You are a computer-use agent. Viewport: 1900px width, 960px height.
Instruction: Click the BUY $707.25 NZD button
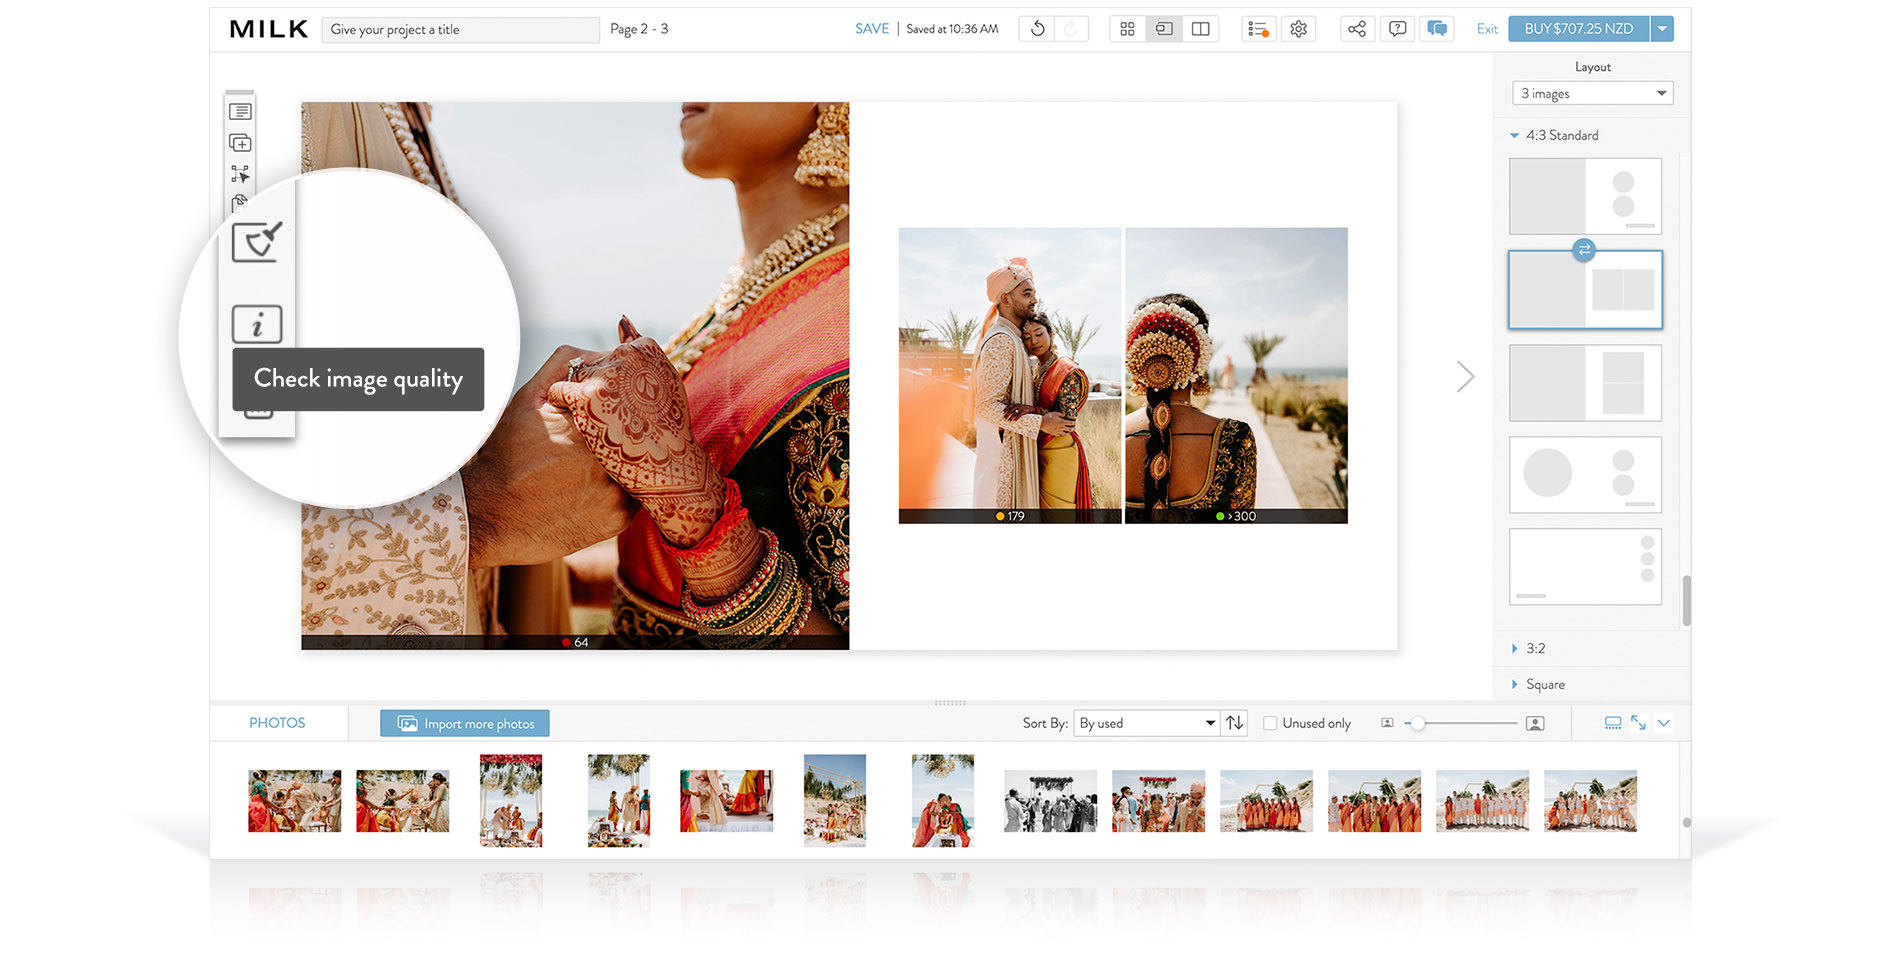click(1578, 29)
